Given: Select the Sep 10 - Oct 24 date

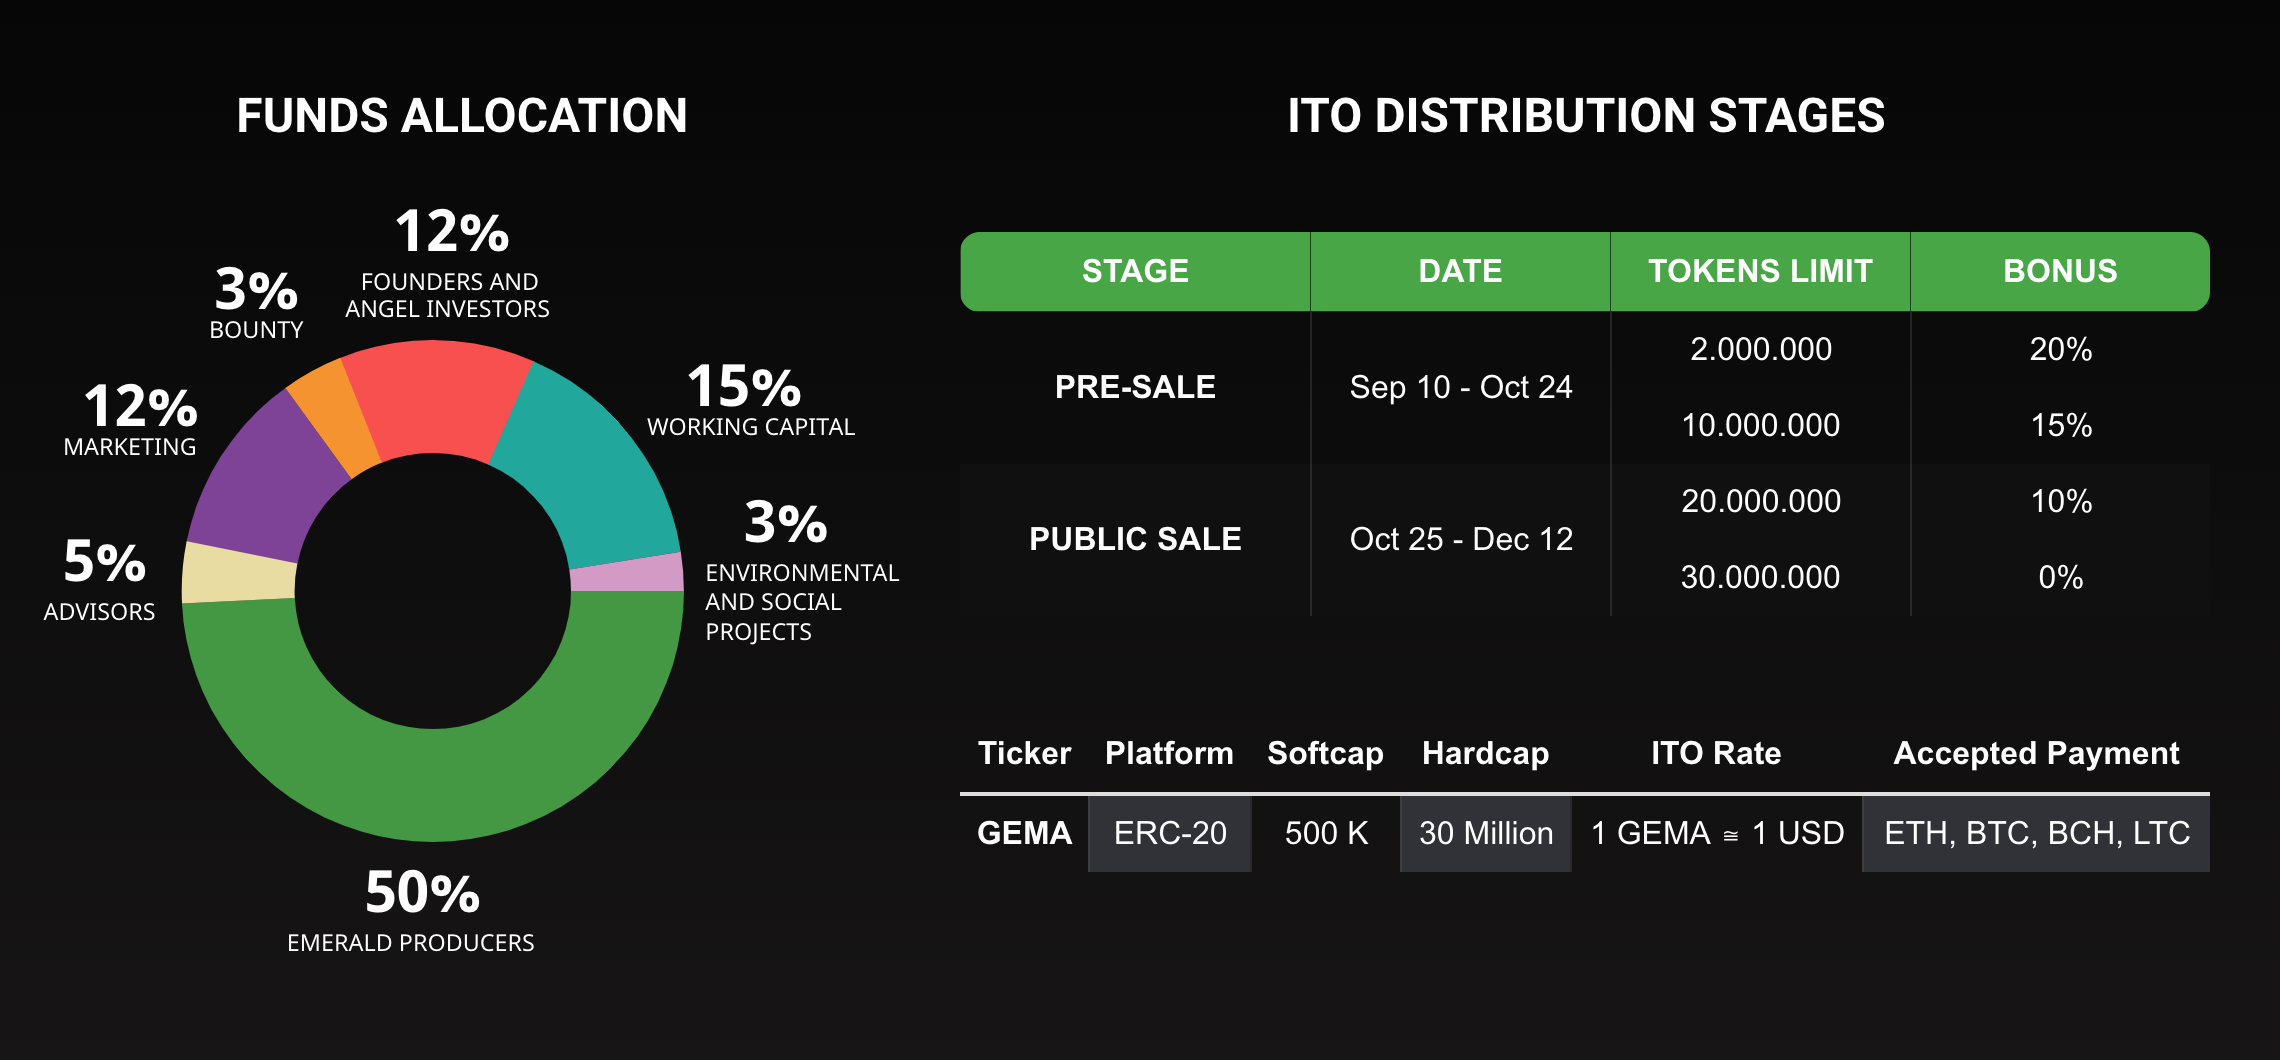Looking at the screenshot, I should 1460,387.
